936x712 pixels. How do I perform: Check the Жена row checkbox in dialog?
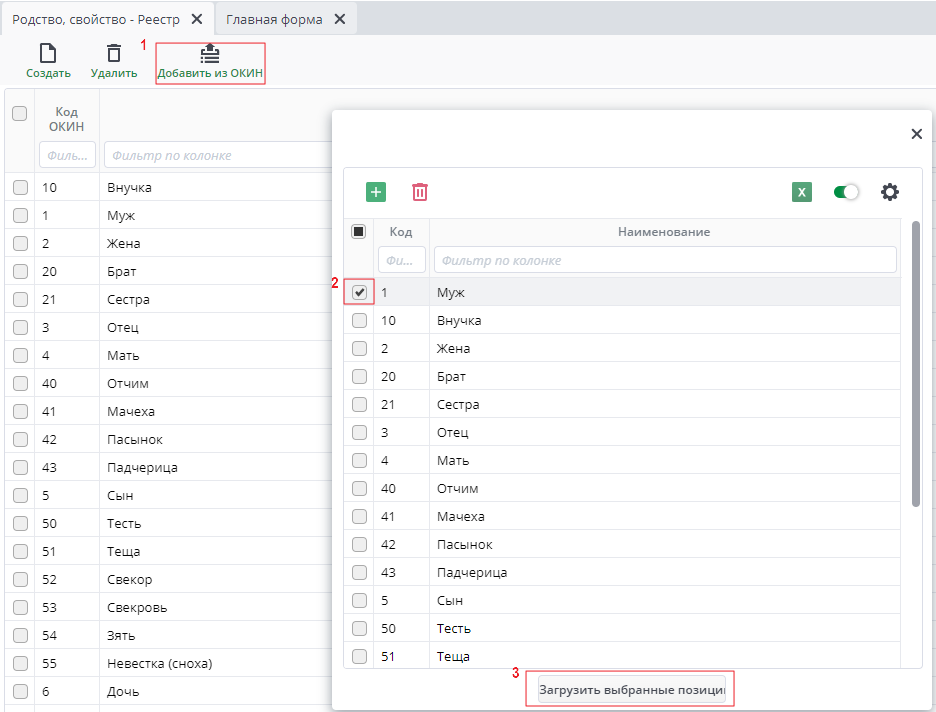coord(359,348)
